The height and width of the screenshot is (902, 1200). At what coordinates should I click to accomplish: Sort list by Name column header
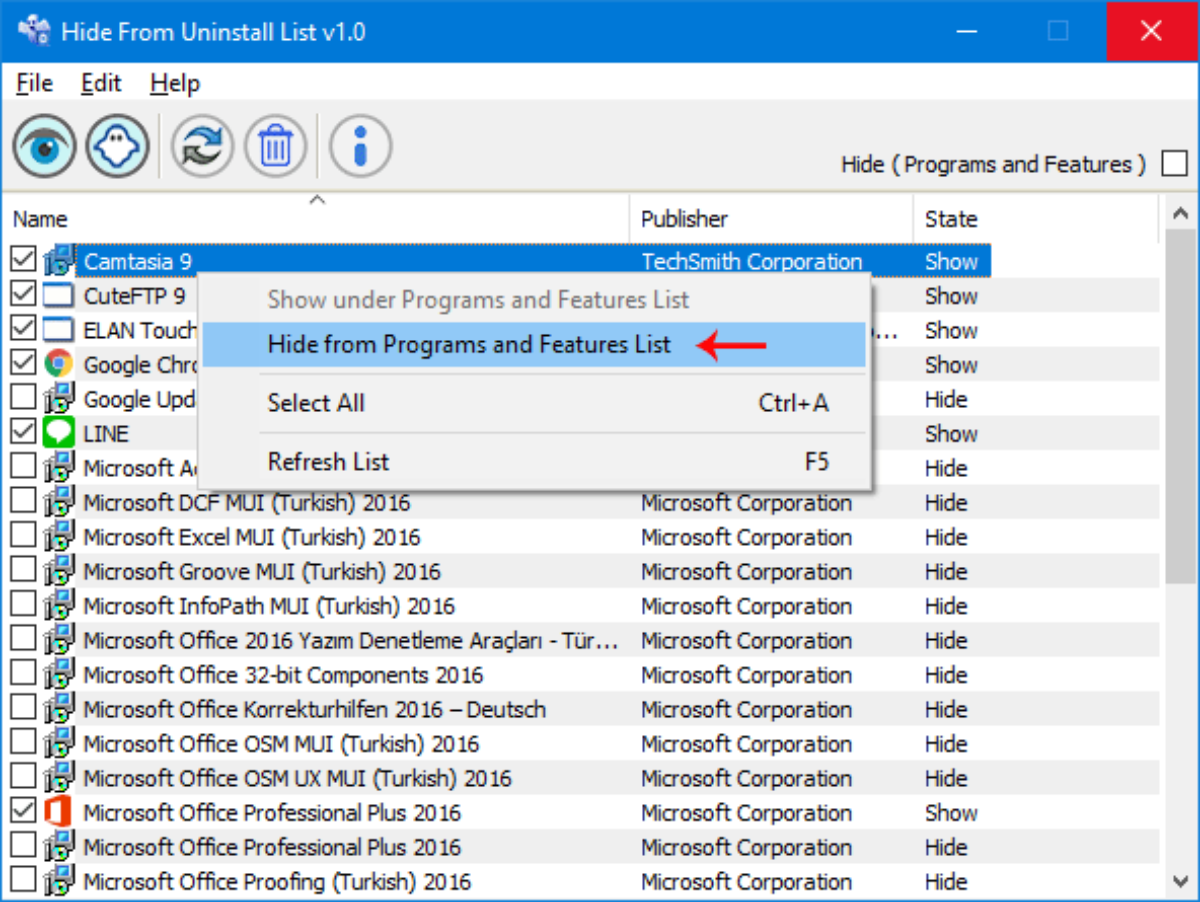(x=40, y=219)
